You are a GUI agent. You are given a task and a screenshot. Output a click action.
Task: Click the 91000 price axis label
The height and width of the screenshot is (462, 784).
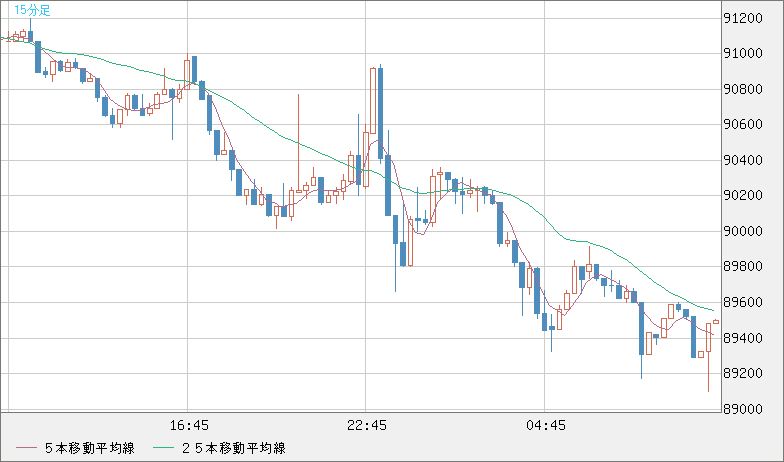point(743,54)
